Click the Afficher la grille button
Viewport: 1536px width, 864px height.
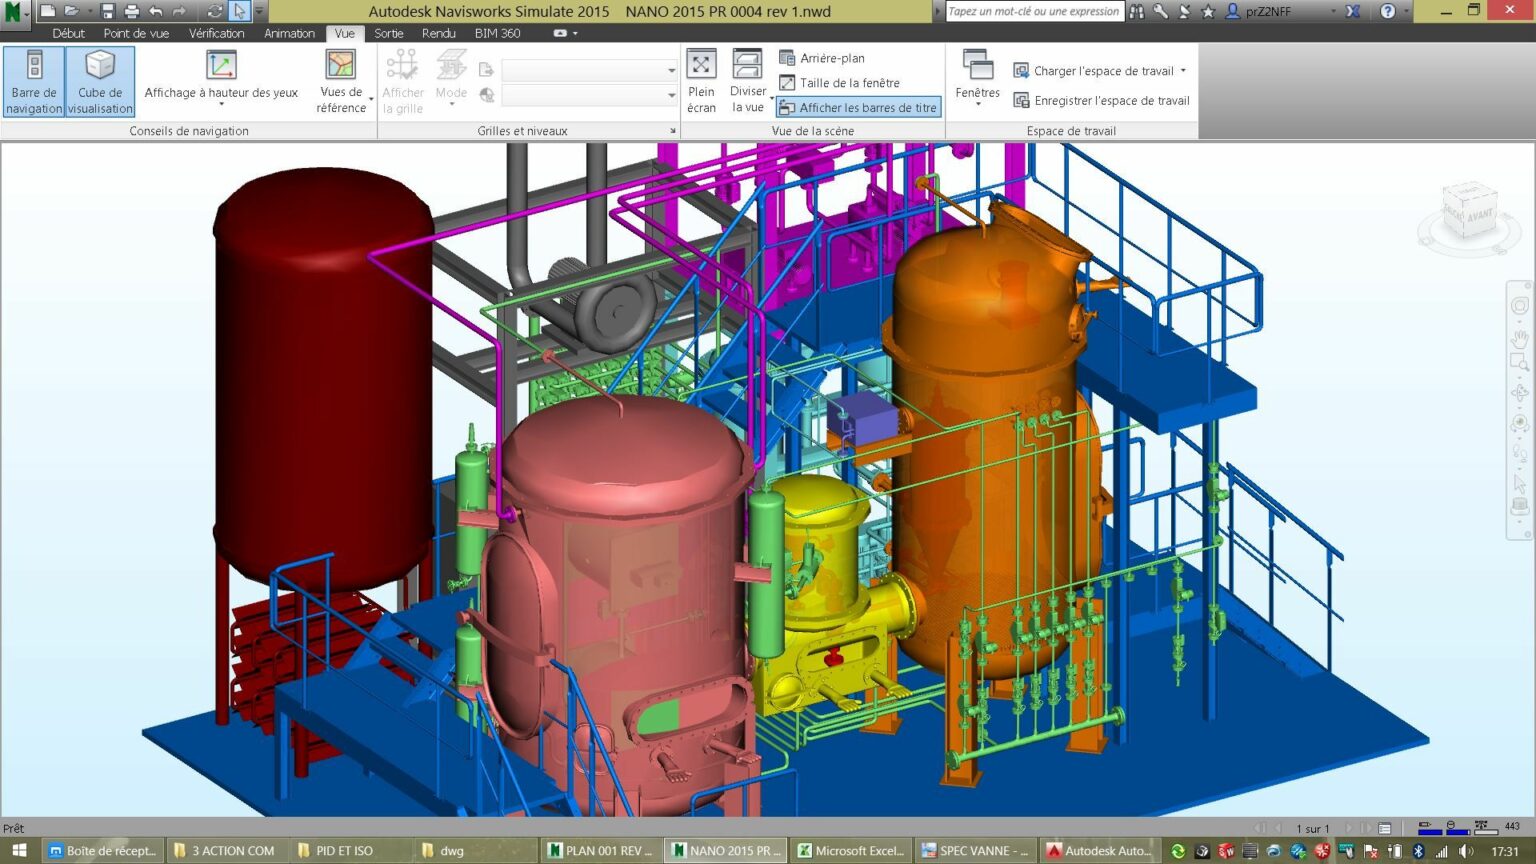coord(402,82)
